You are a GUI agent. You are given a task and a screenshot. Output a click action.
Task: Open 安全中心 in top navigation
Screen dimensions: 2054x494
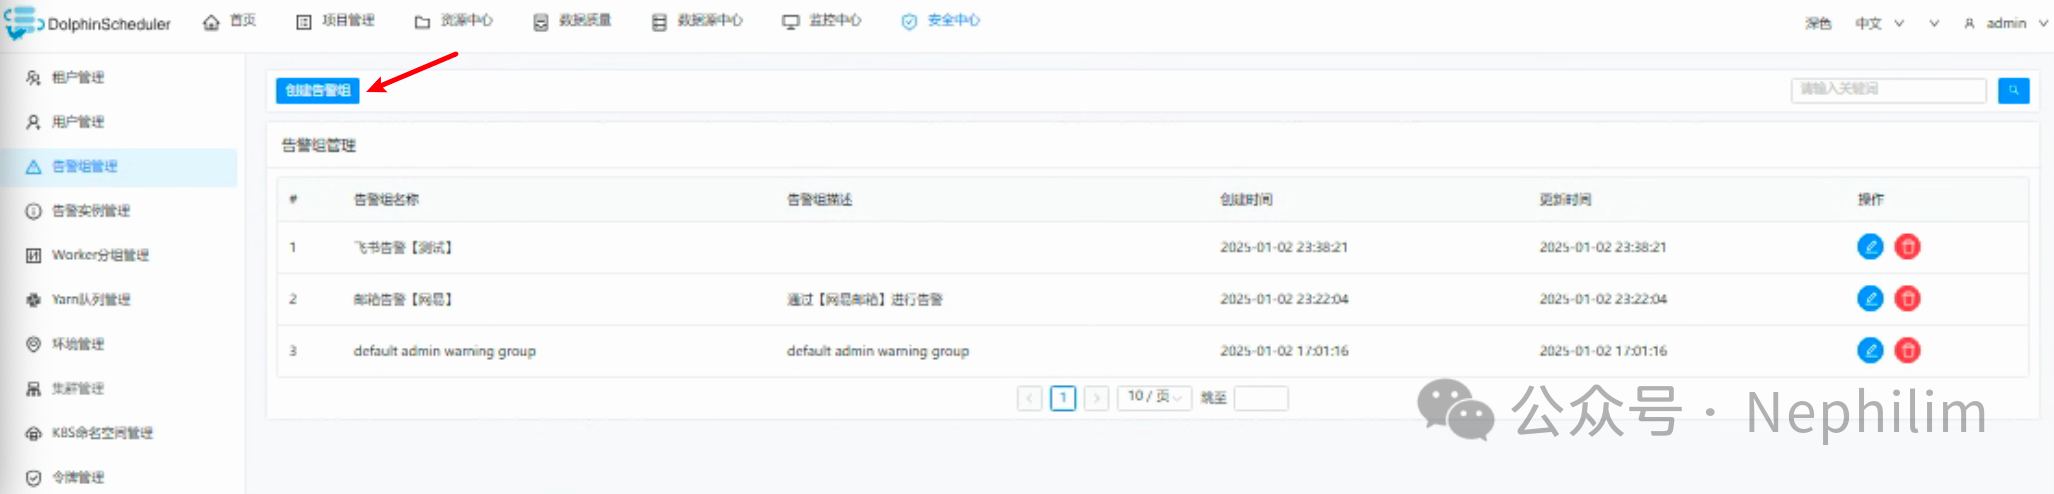(x=940, y=21)
